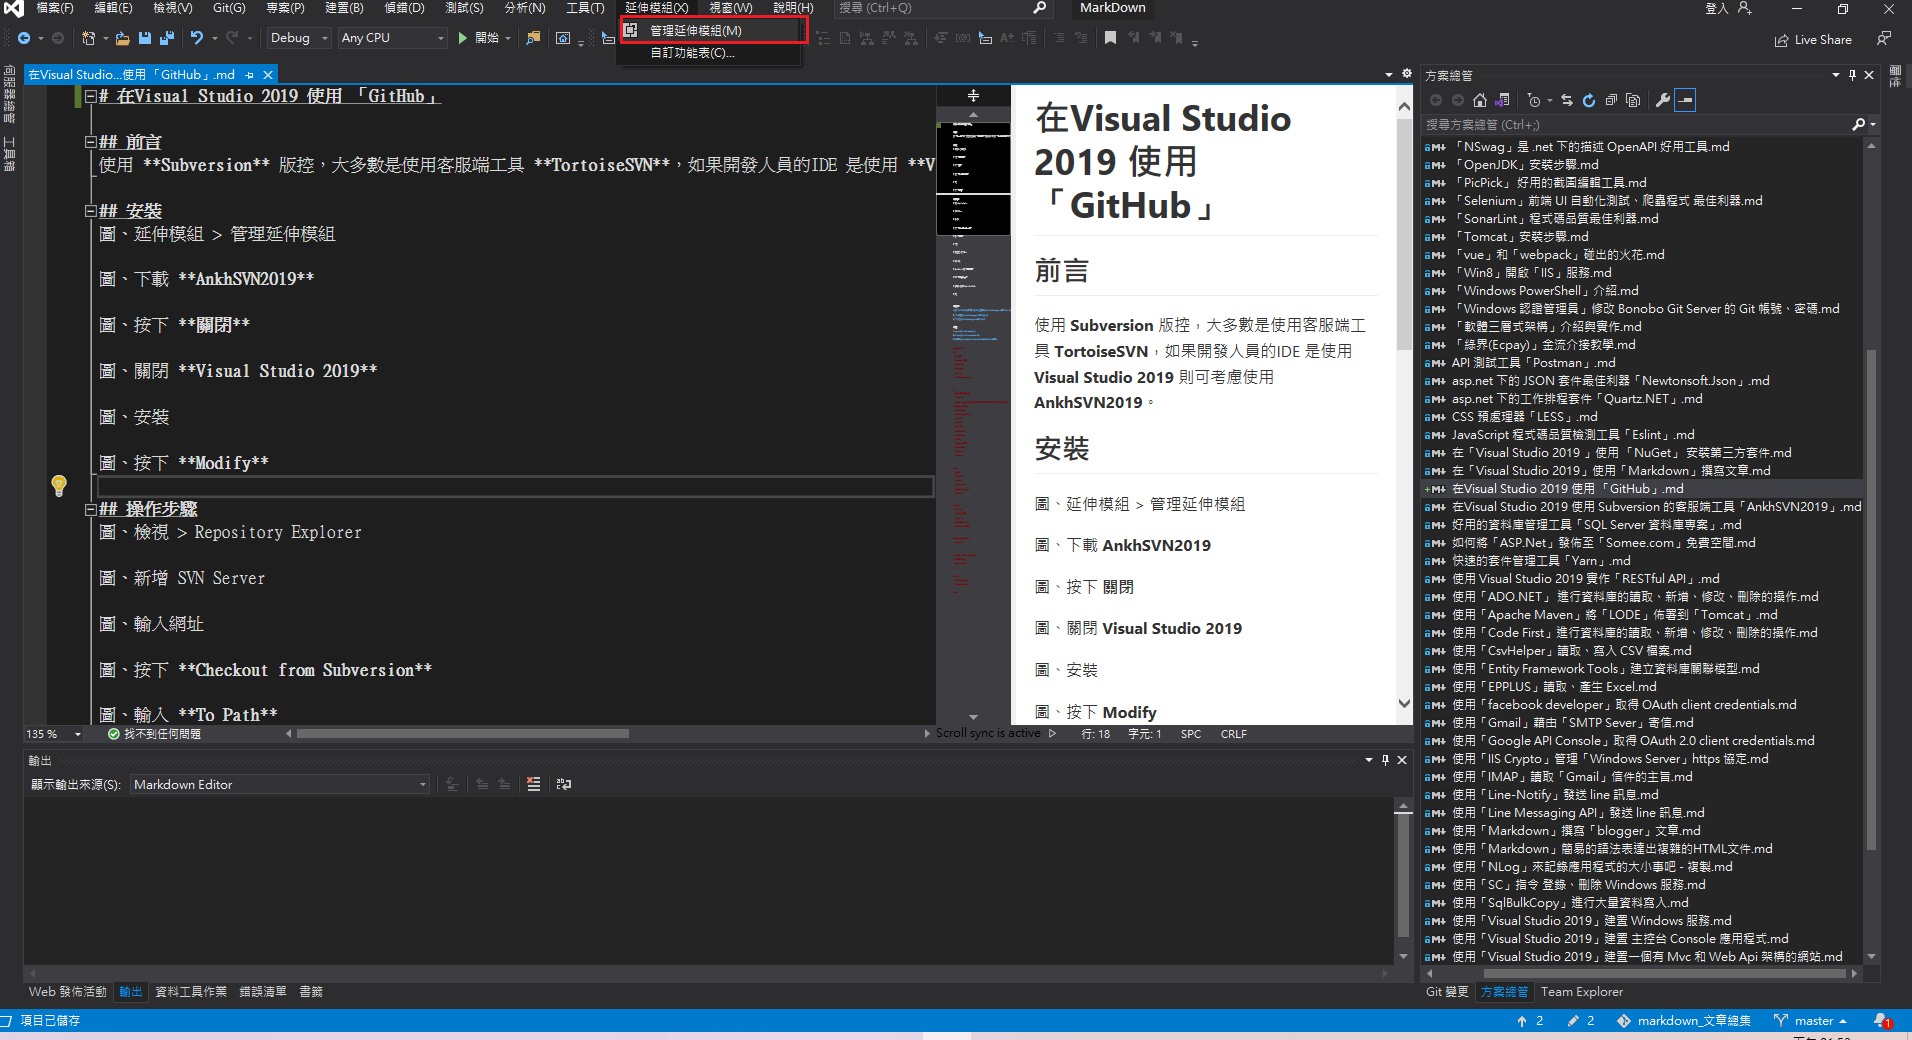This screenshot has width=1912, height=1040.
Task: Click the notification bell in the status bar
Action: click(x=1882, y=1021)
